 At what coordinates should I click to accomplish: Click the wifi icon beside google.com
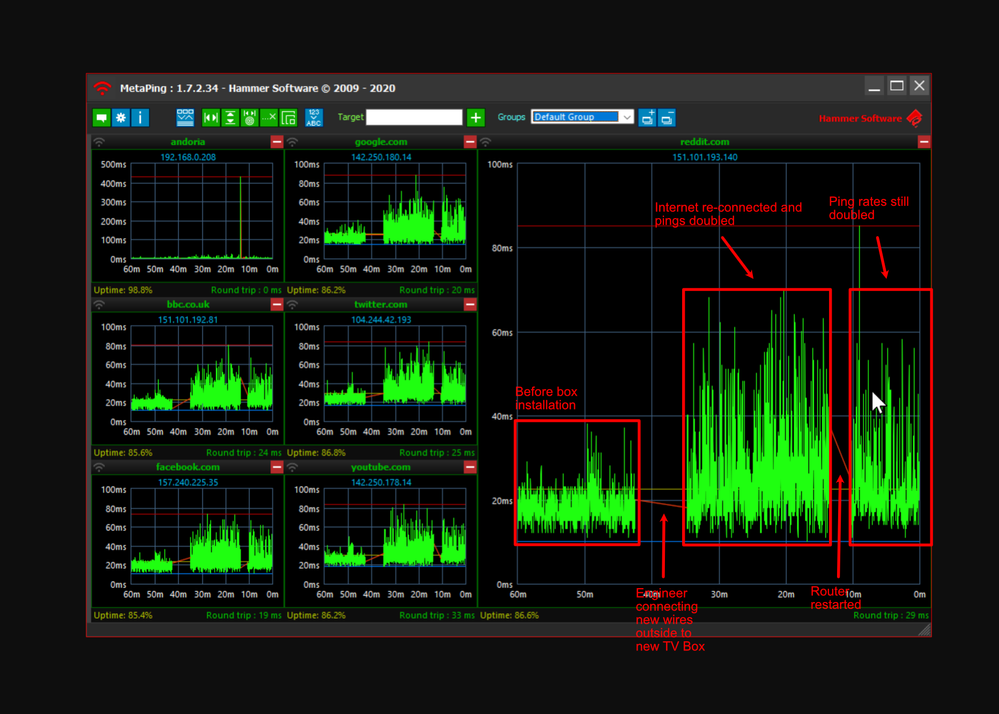(x=292, y=142)
